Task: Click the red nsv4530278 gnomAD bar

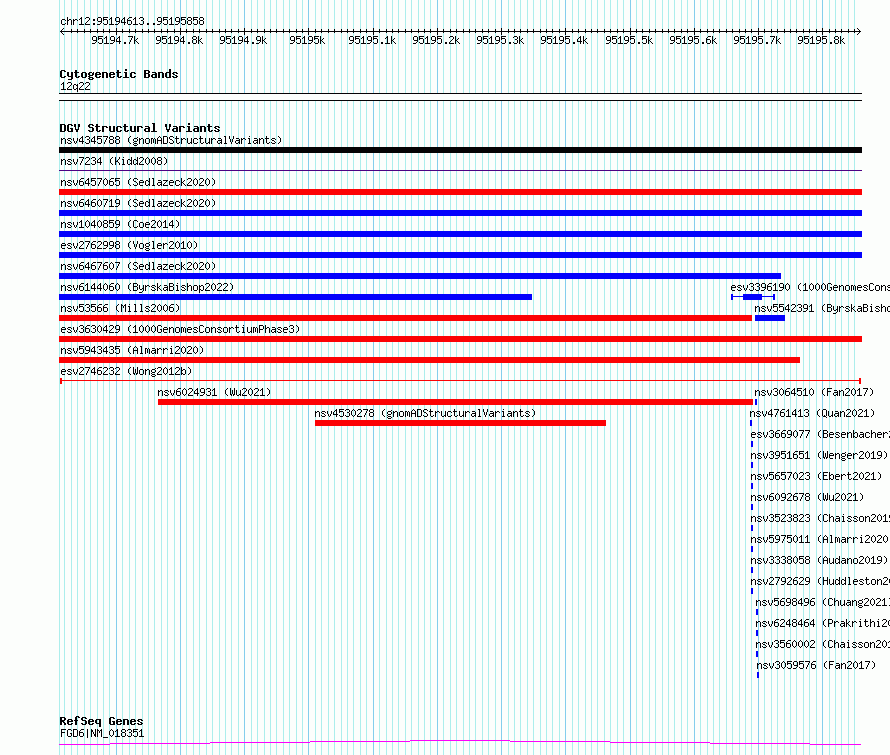Action: pyautogui.click(x=460, y=423)
